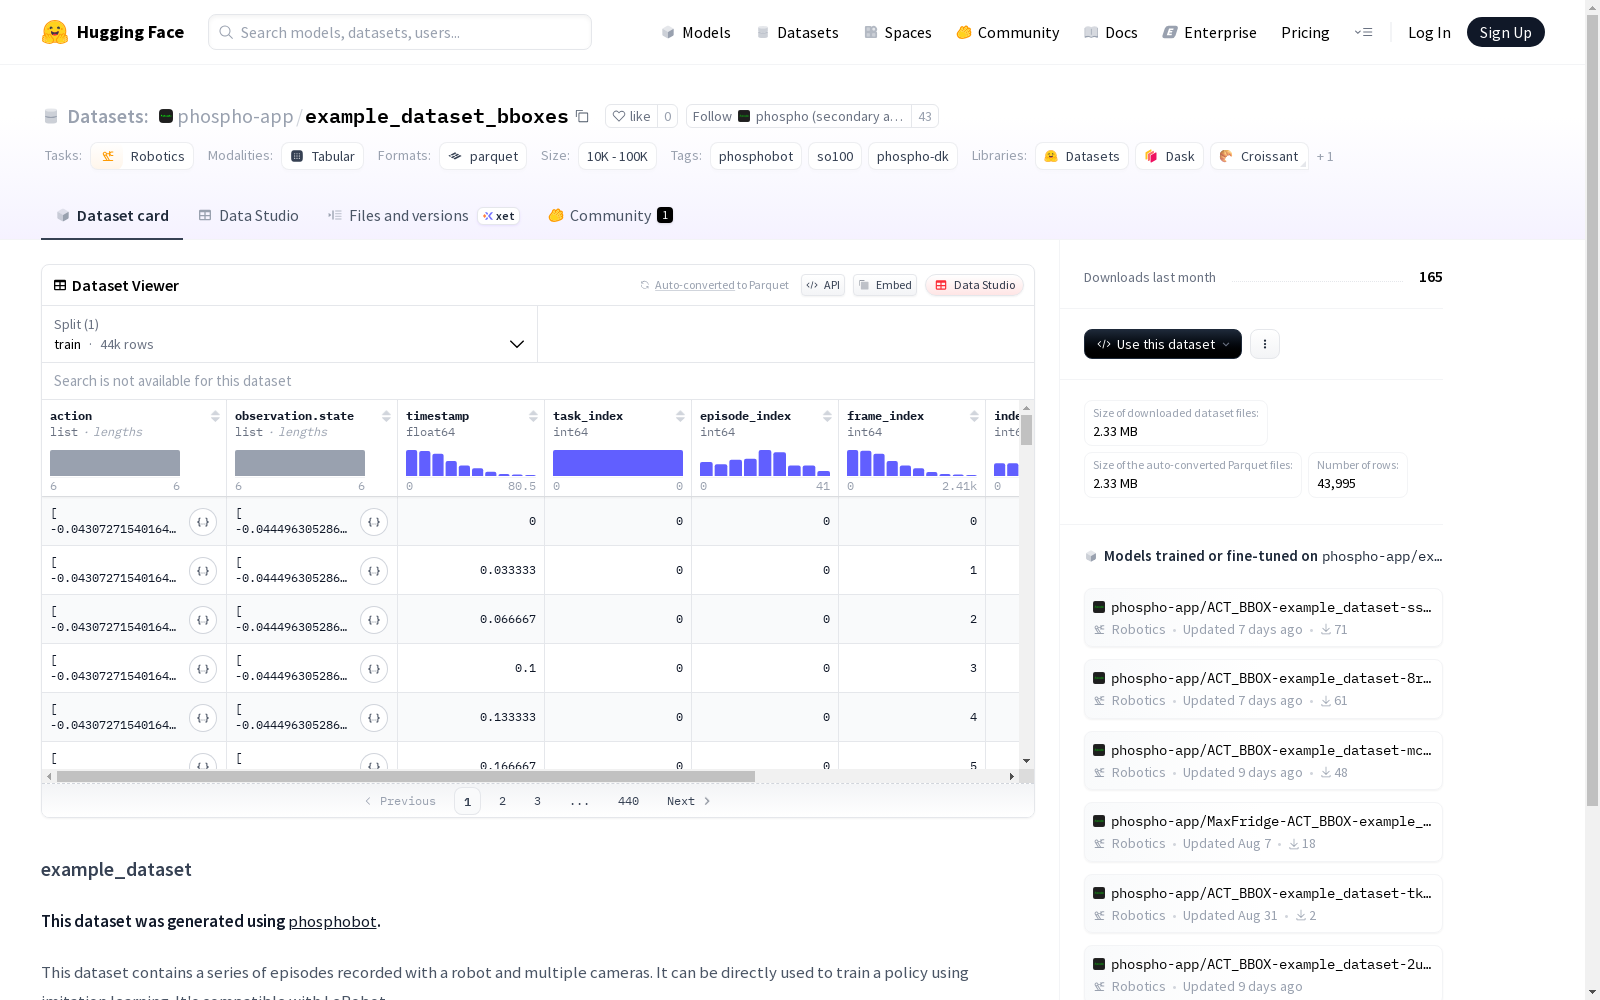Switch to the Data Studio tab

[x=248, y=216]
